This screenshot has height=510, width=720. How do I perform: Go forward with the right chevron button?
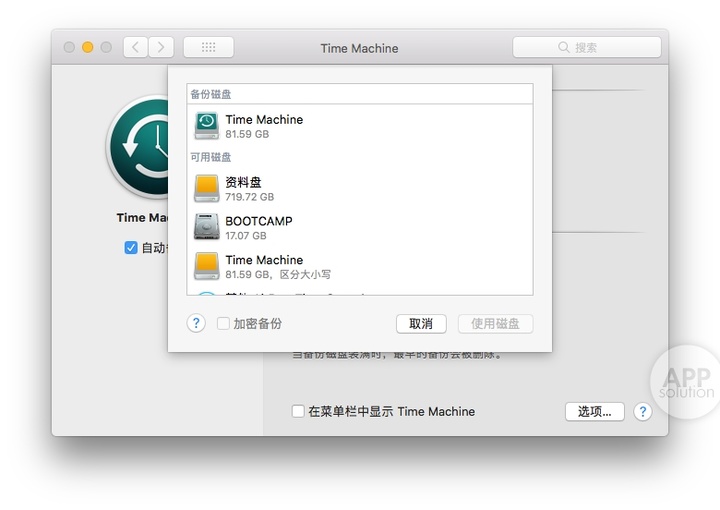[x=161, y=47]
